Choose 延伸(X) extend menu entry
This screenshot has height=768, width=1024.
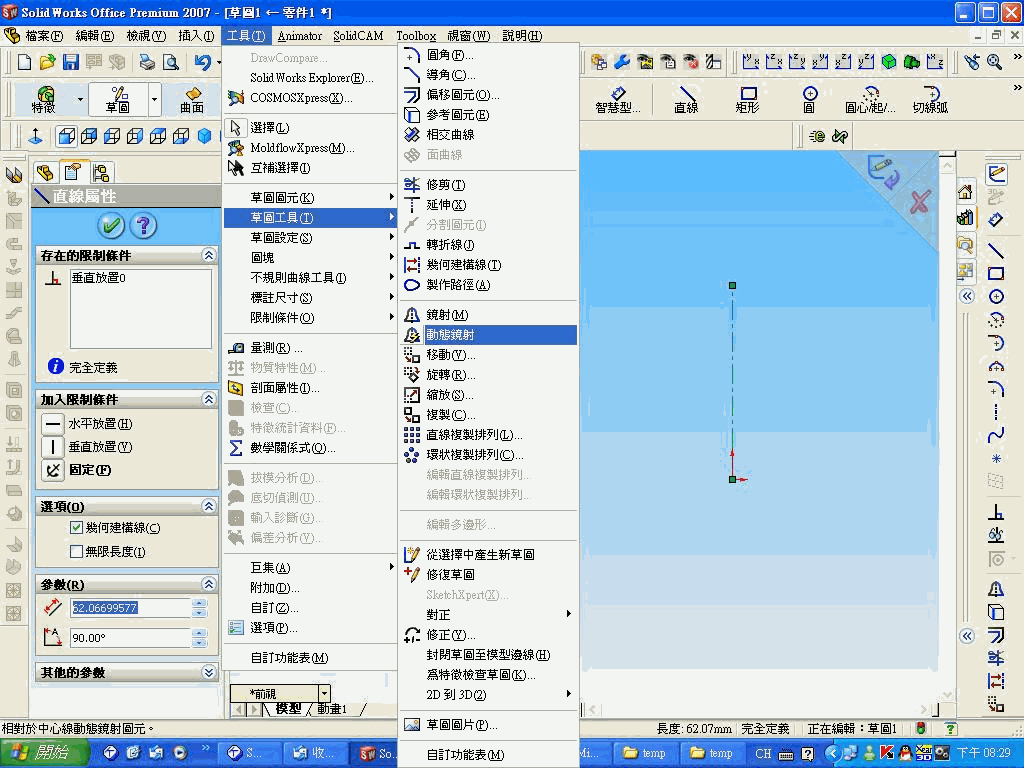point(488,205)
